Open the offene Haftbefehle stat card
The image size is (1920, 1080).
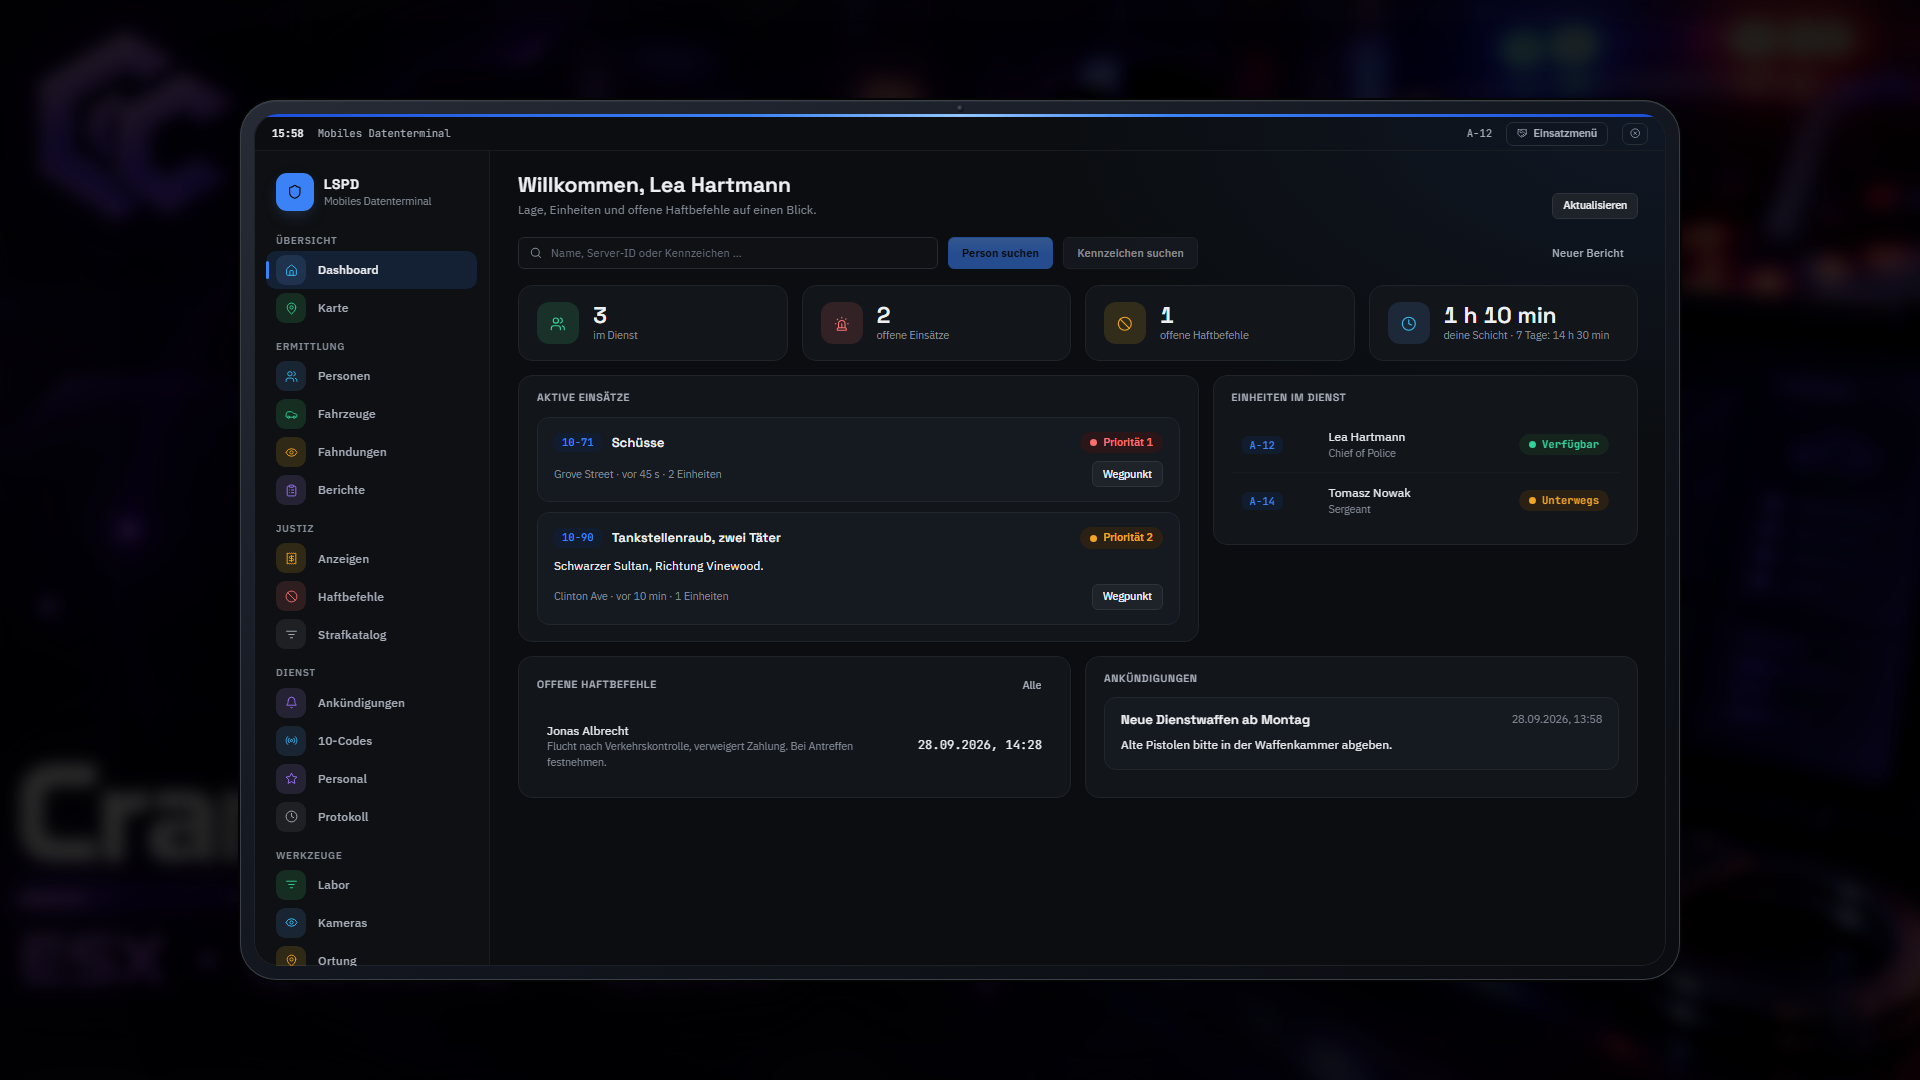coord(1219,323)
